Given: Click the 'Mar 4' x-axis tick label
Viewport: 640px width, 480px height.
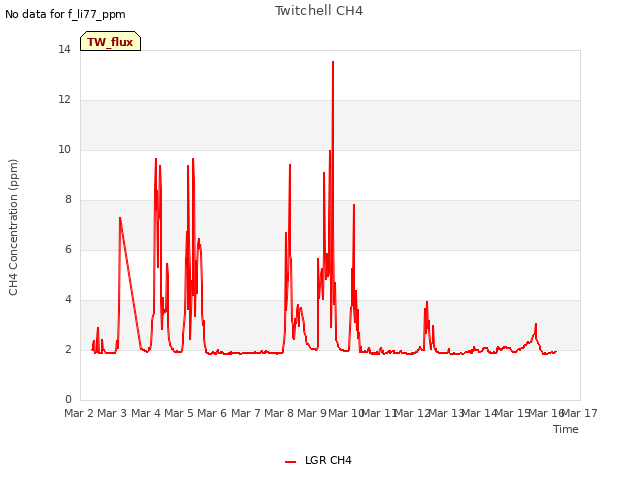Looking at the screenshot, I should tap(146, 413).
